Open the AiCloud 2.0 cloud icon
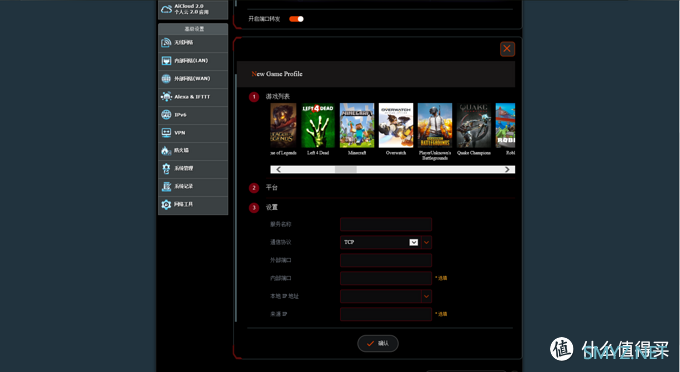Viewport: 680px width, 372px height. click(x=167, y=9)
